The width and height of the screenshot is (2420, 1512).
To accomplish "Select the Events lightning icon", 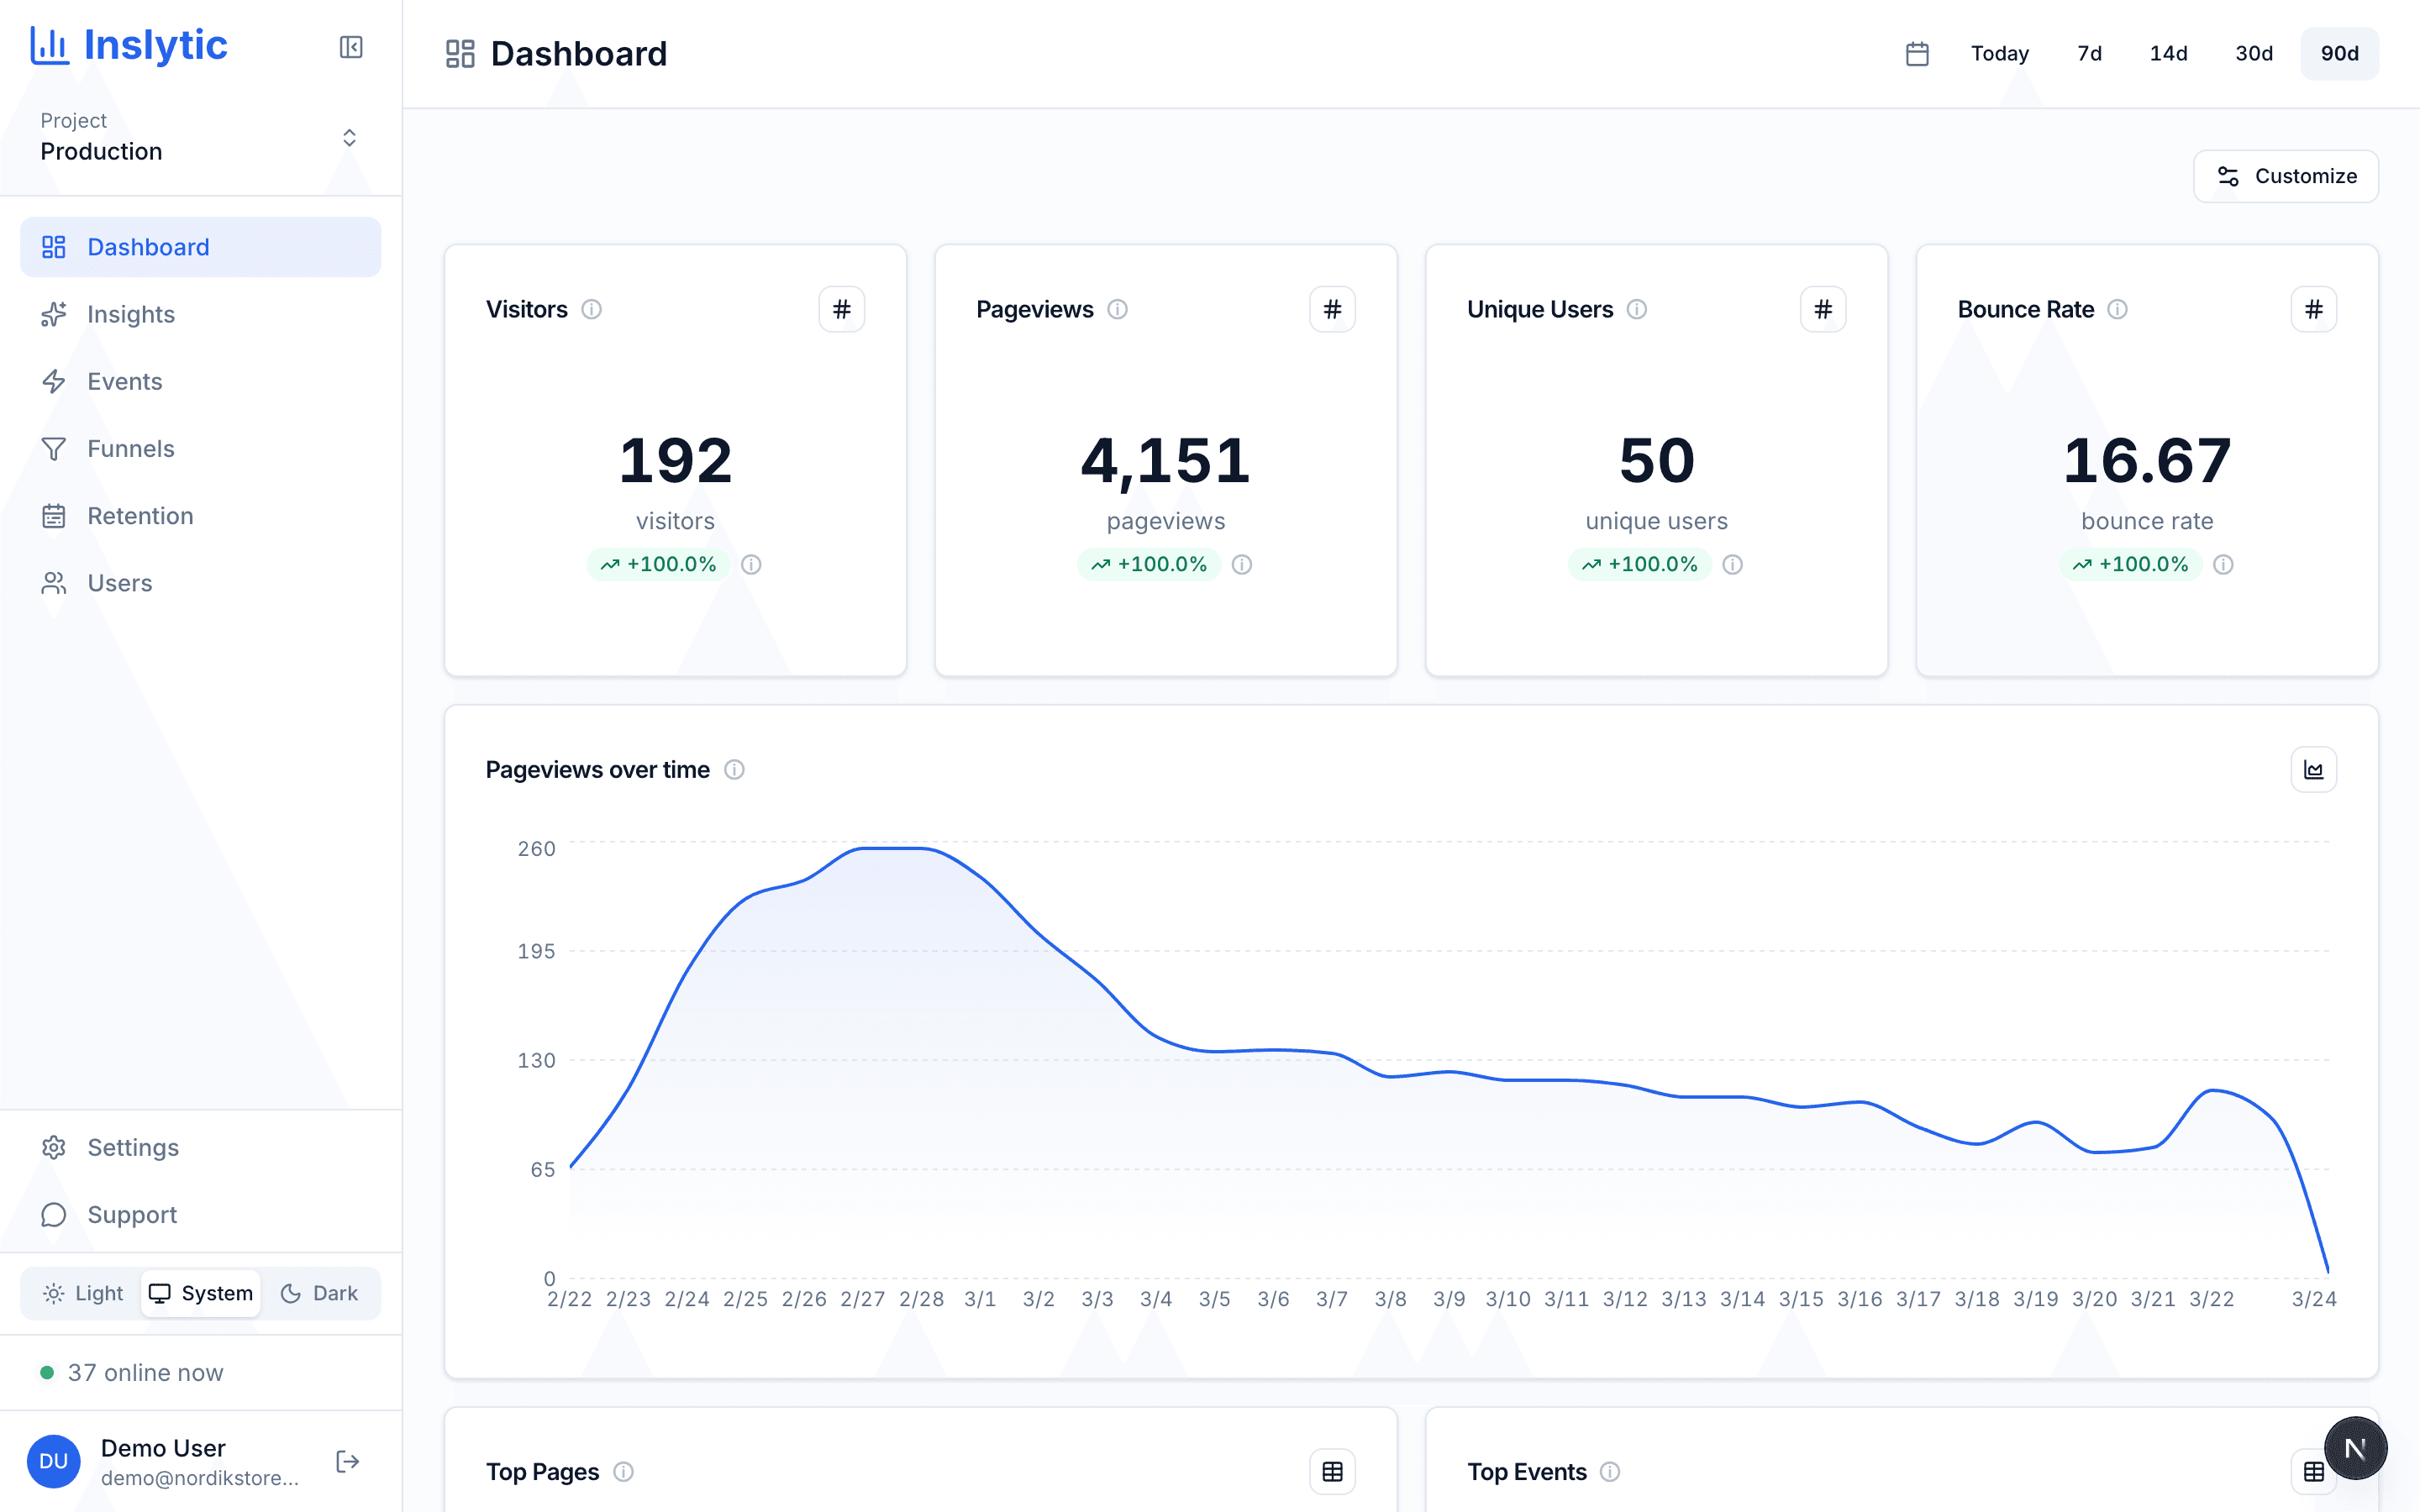I will [55, 381].
